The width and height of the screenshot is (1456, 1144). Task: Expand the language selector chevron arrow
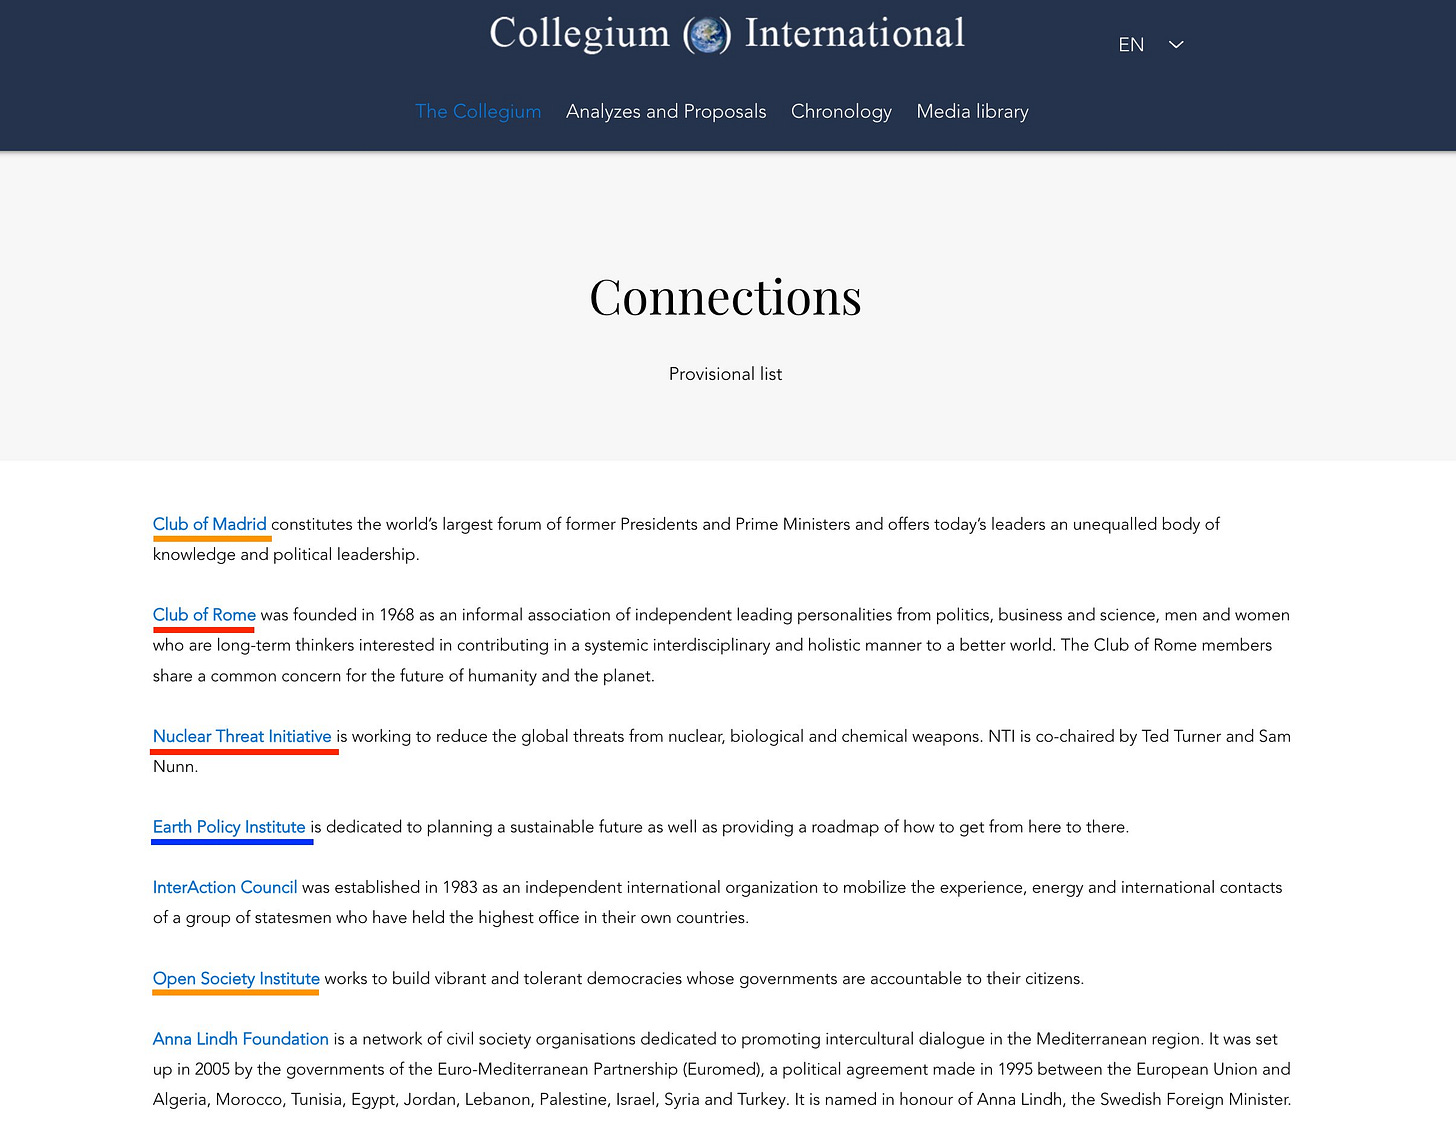pyautogui.click(x=1176, y=45)
